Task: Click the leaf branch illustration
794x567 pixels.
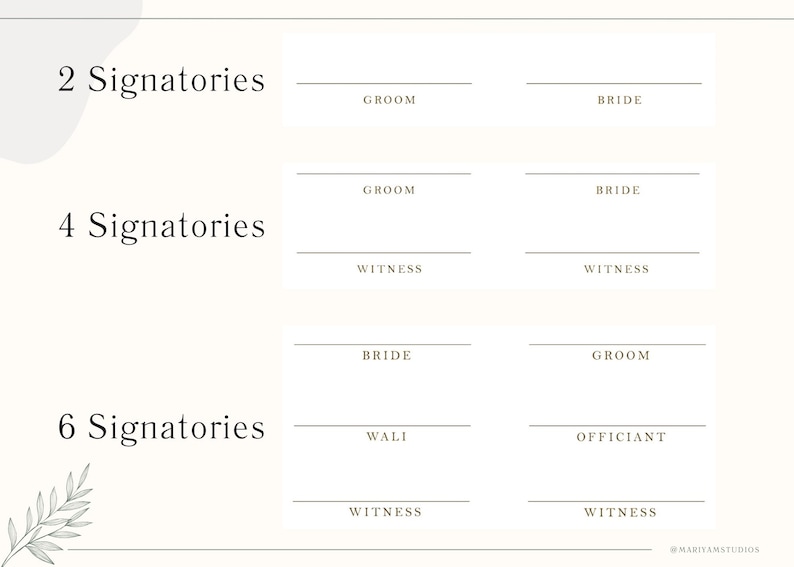Action: pyautogui.click(x=48, y=516)
